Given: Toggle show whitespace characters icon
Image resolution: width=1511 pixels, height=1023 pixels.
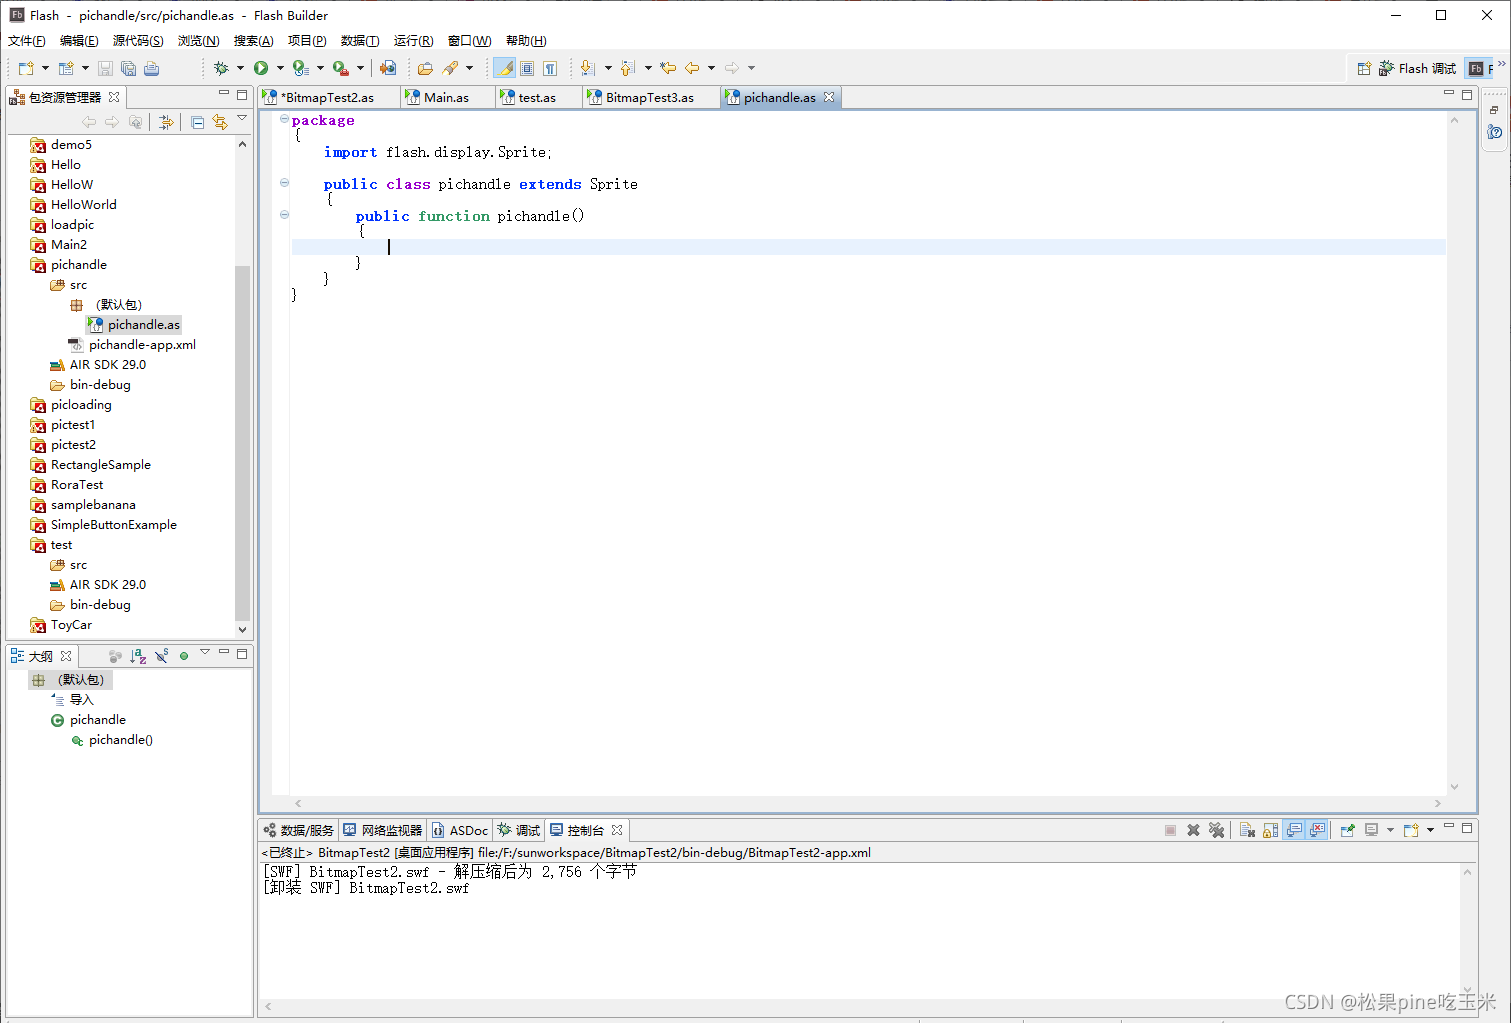Looking at the screenshot, I should point(550,68).
